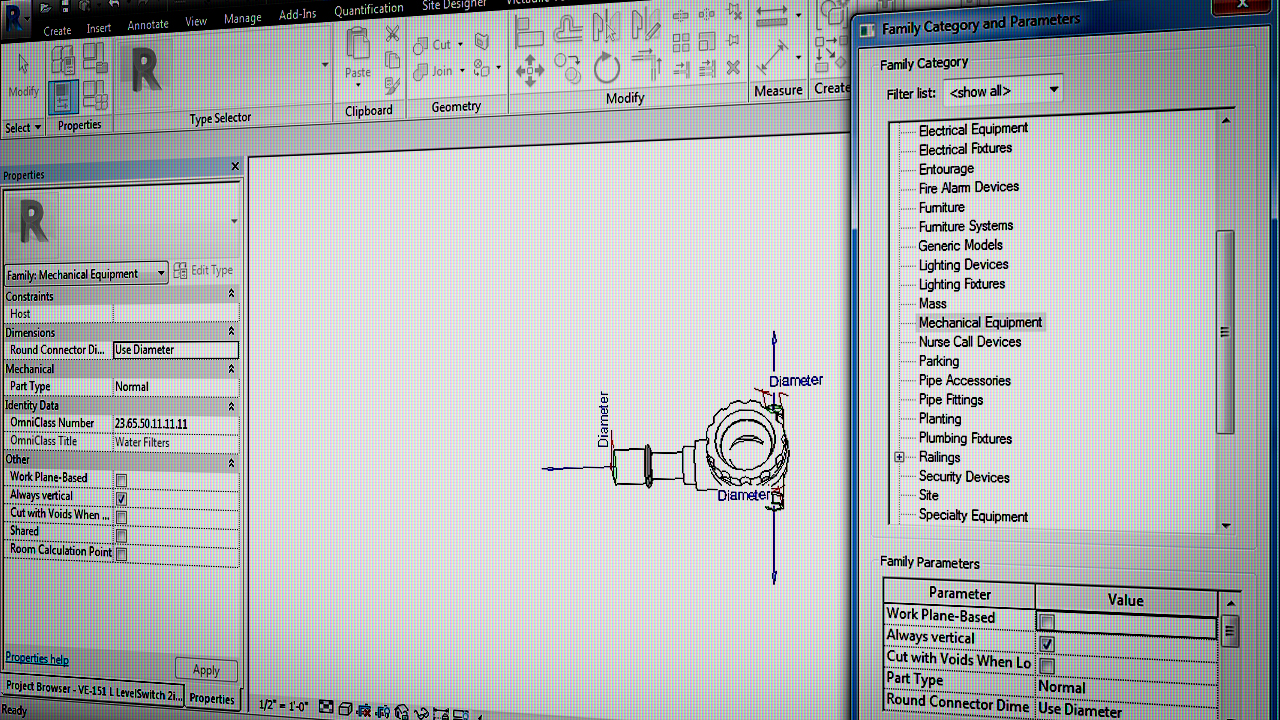Click the Cut geometry tool

pyautogui.click(x=438, y=44)
